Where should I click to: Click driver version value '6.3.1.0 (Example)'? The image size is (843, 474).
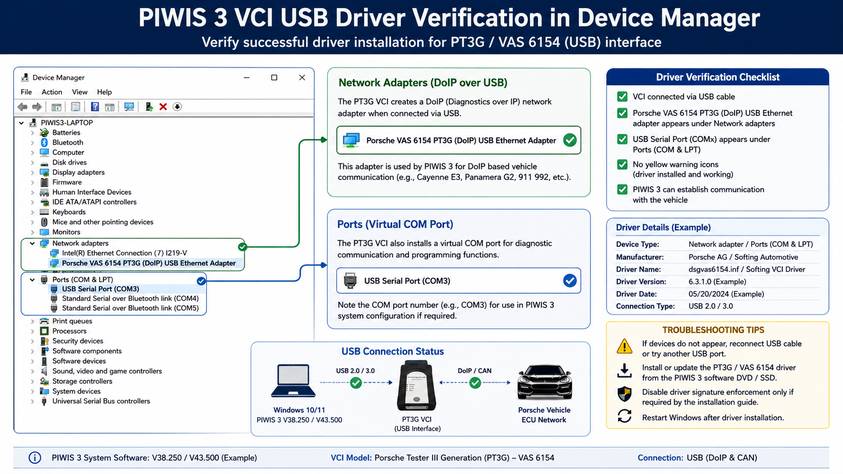tap(717, 282)
